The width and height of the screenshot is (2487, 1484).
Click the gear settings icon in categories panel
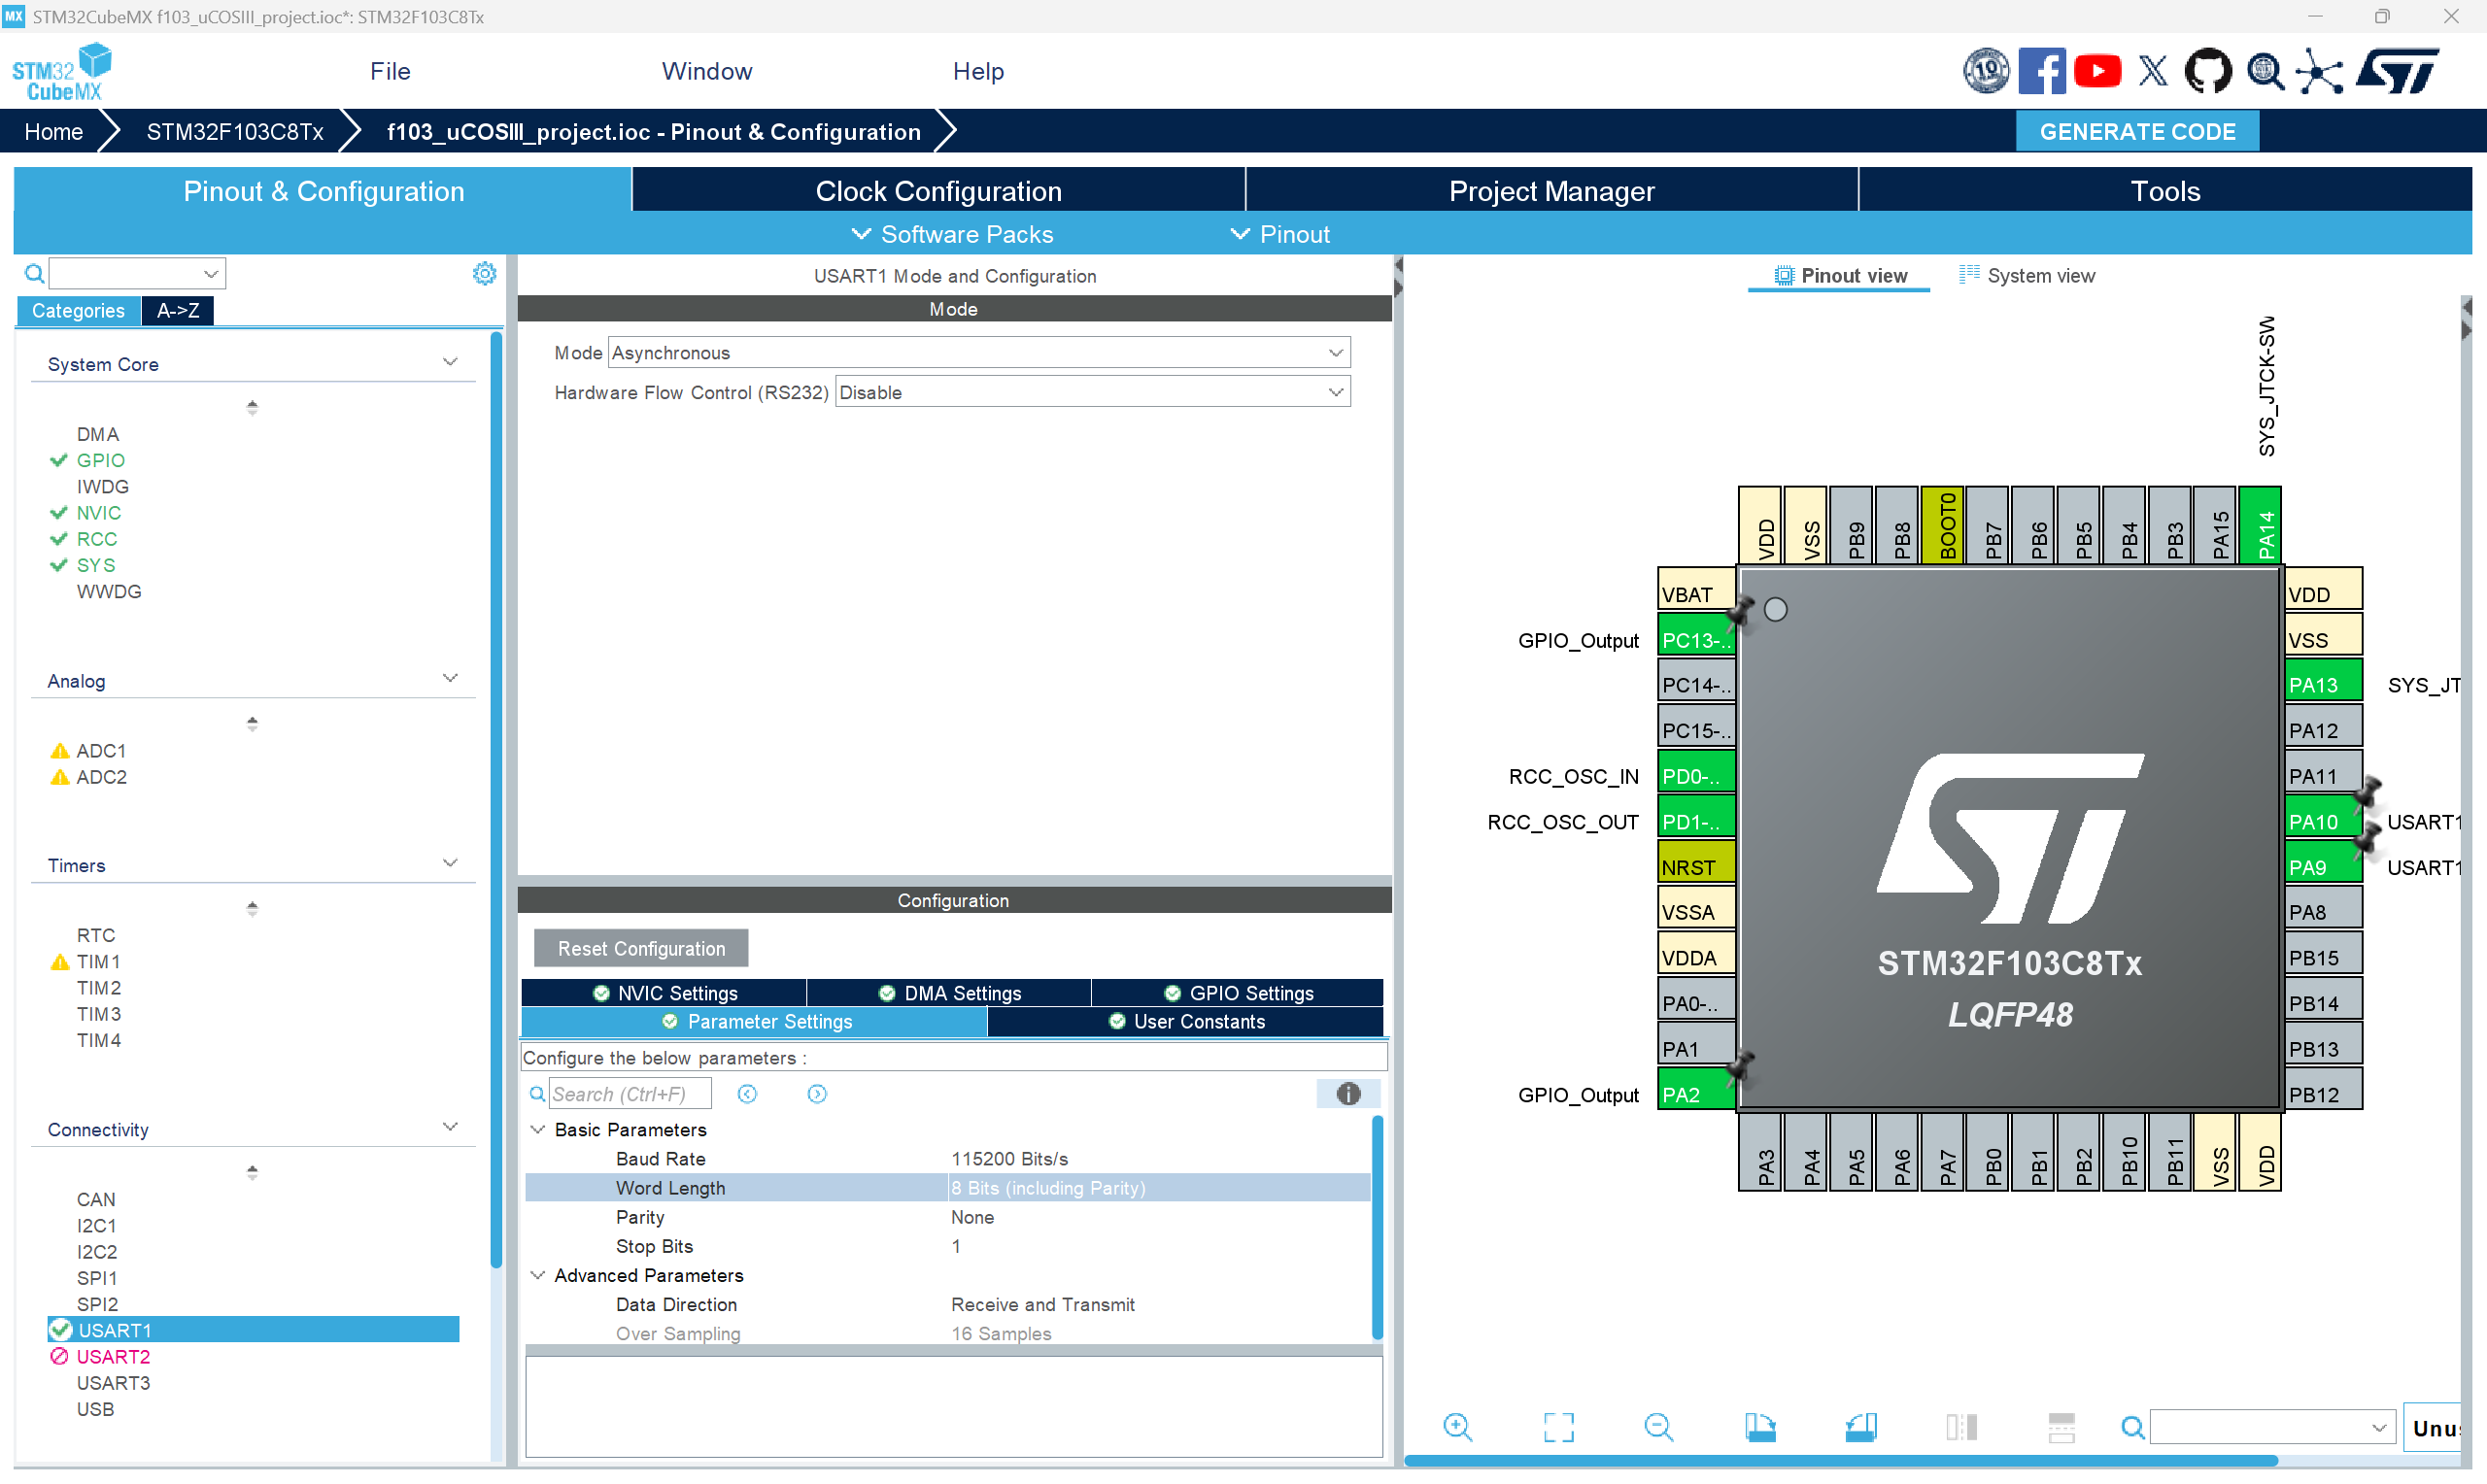tap(484, 273)
